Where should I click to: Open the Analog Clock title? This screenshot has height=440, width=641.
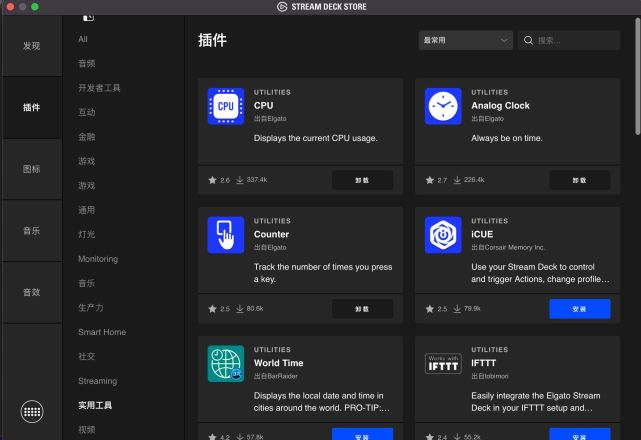500,106
